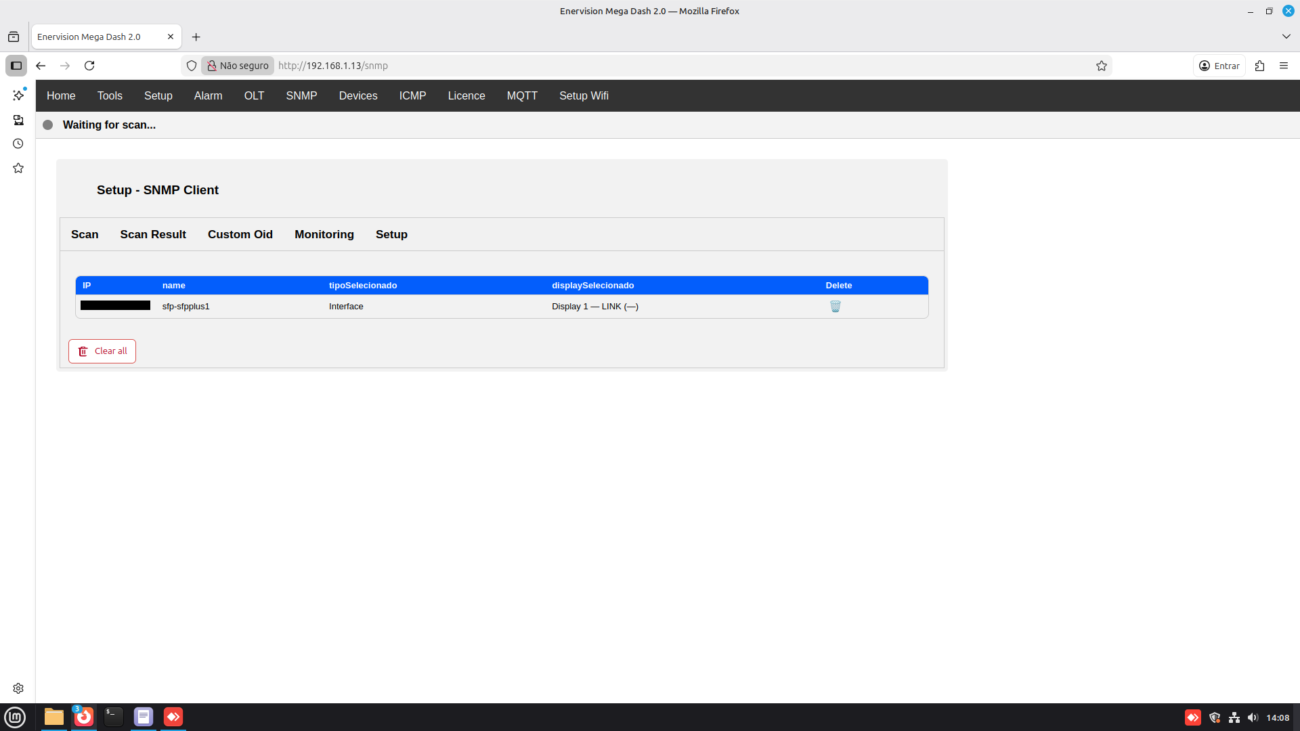
Task: Adjust the volume from the system tray
Action: [x=1252, y=717]
